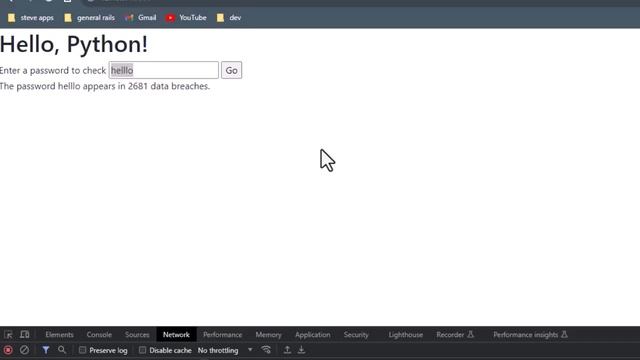This screenshot has height=360, width=640.
Task: Focus the password input field
Action: point(164,70)
